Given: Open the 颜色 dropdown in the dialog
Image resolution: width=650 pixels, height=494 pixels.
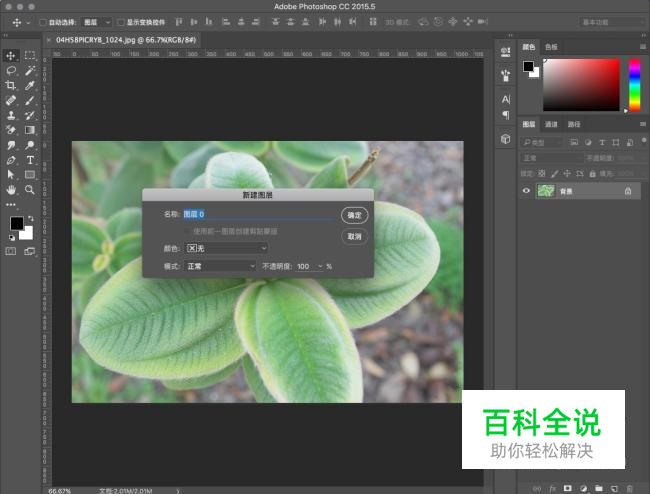Looking at the screenshot, I should pyautogui.click(x=225, y=248).
